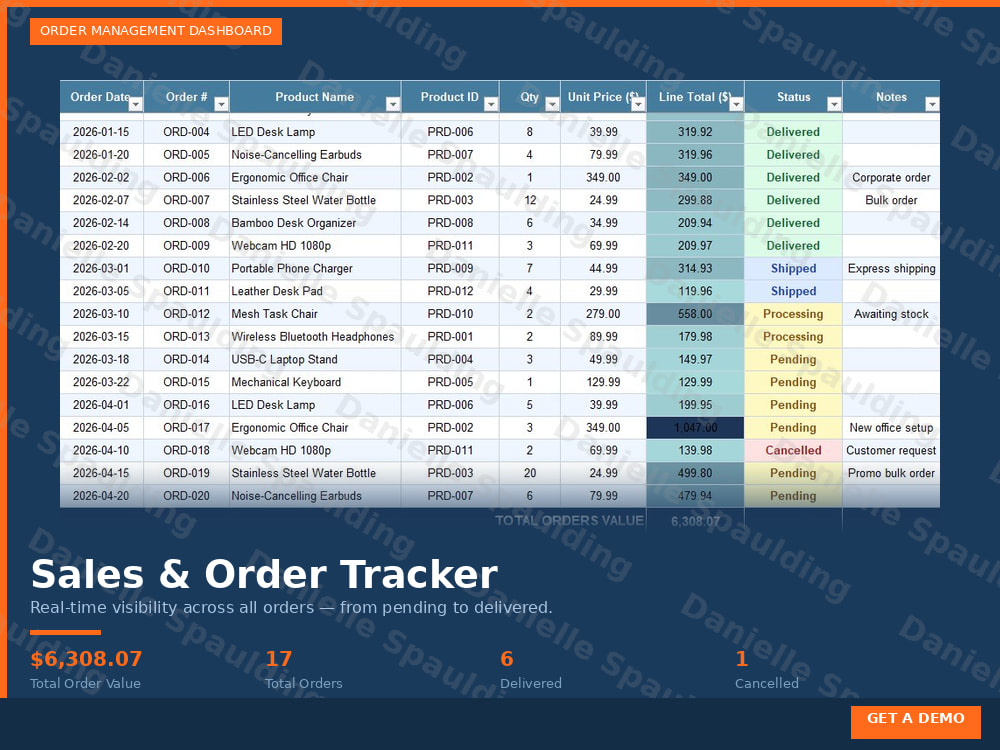Viewport: 1000px width, 750px height.
Task: Click the quantity 12 cell for ORD-007
Action: 530,200
